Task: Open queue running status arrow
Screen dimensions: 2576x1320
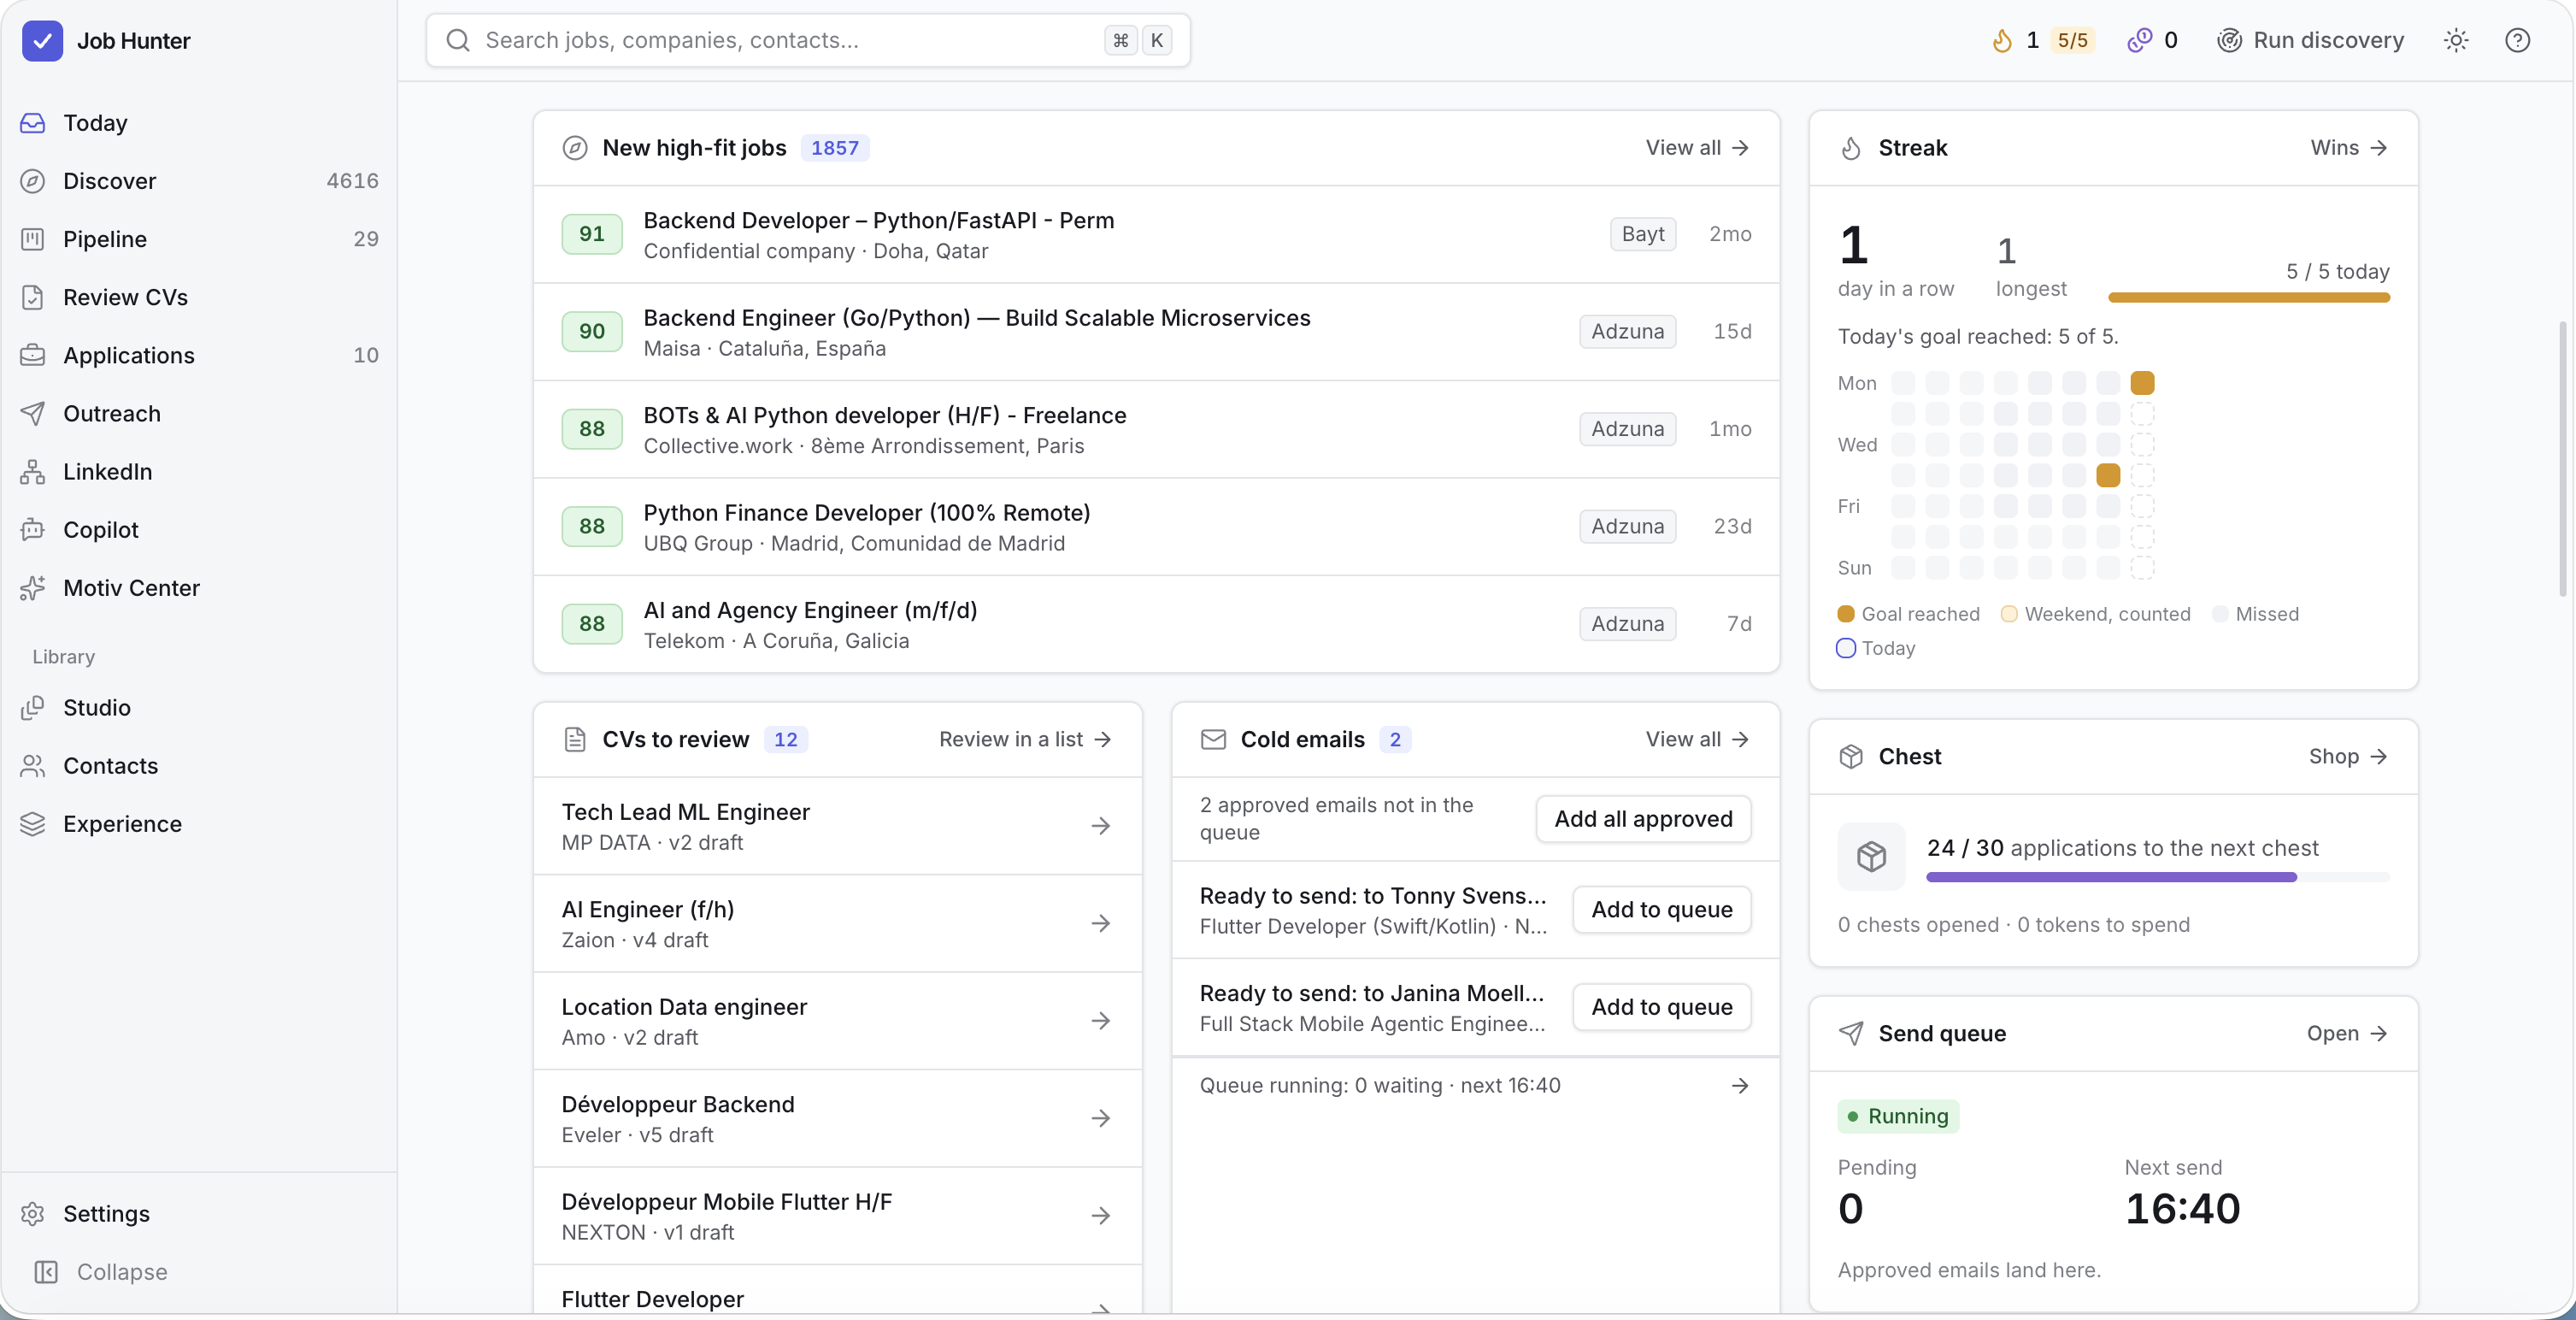Action: [1740, 1085]
